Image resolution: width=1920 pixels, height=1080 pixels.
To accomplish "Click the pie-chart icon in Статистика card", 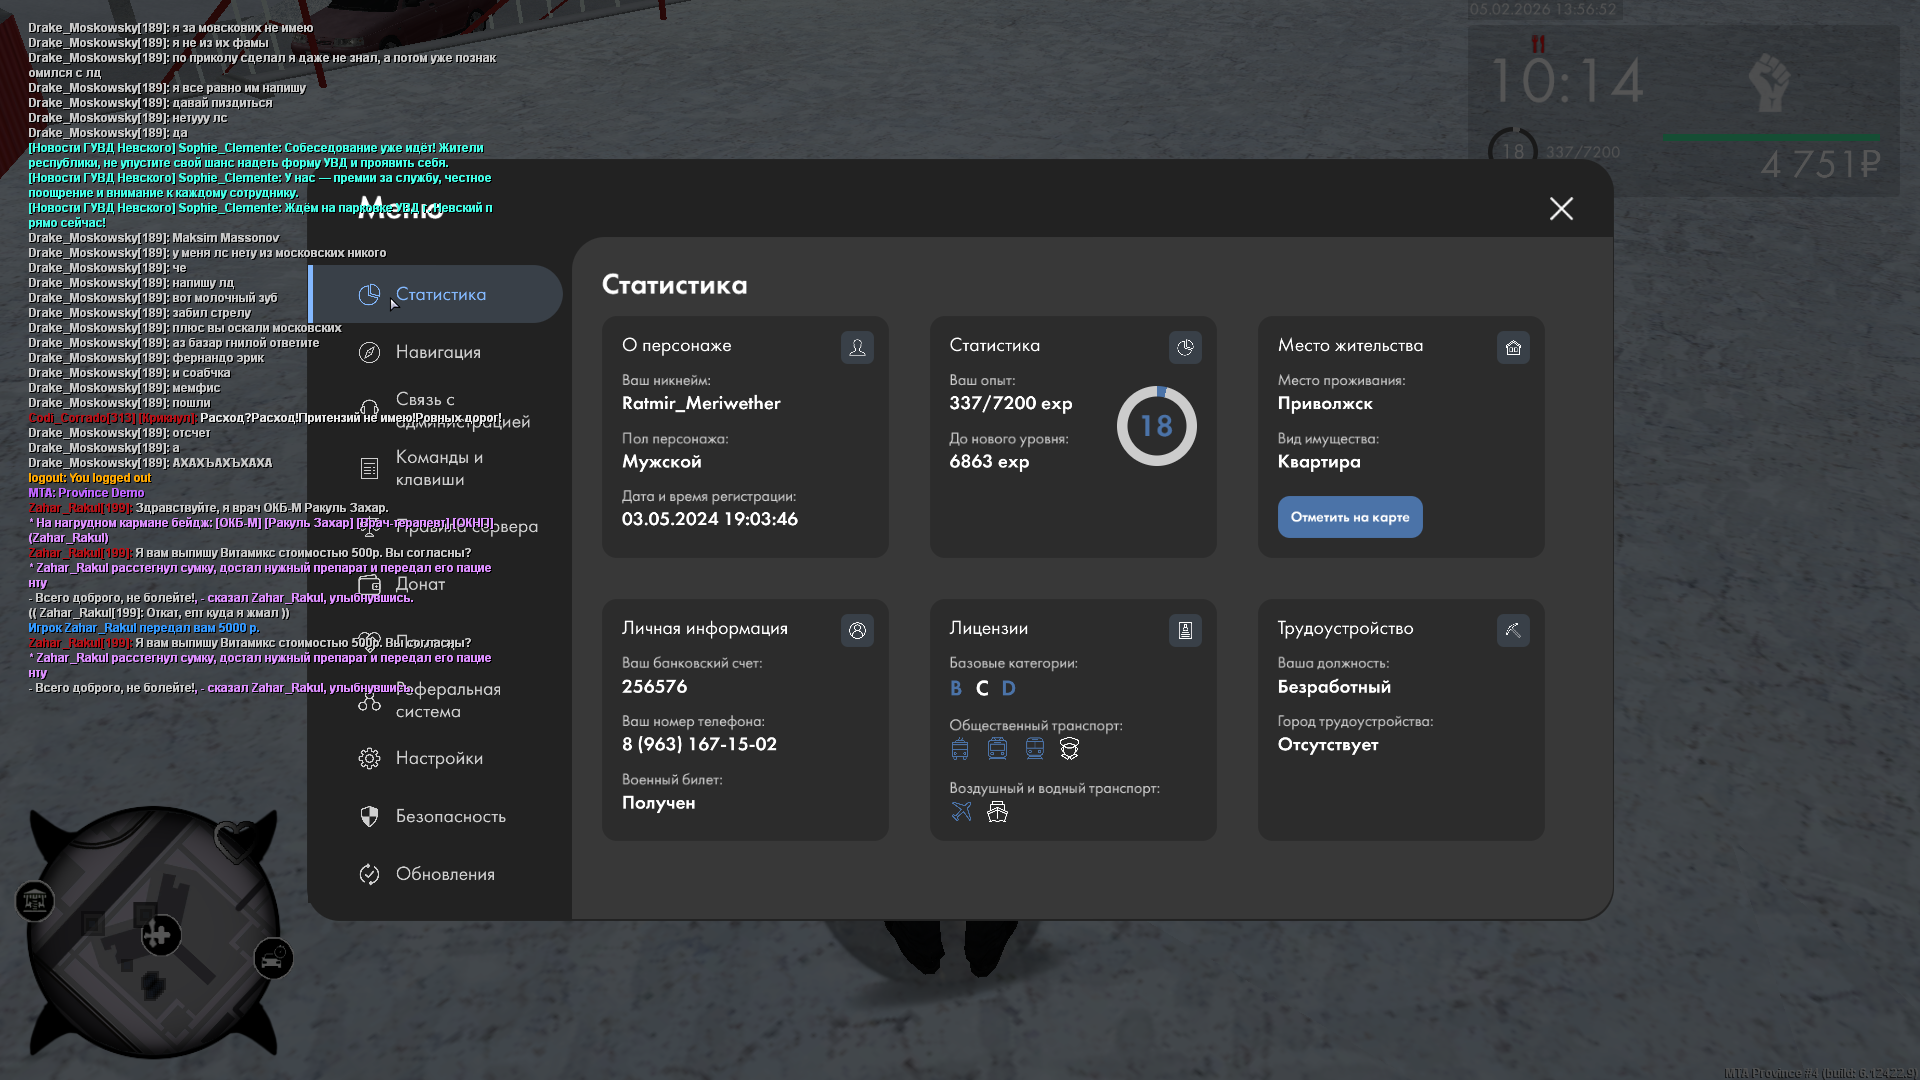I will pyautogui.click(x=1185, y=347).
